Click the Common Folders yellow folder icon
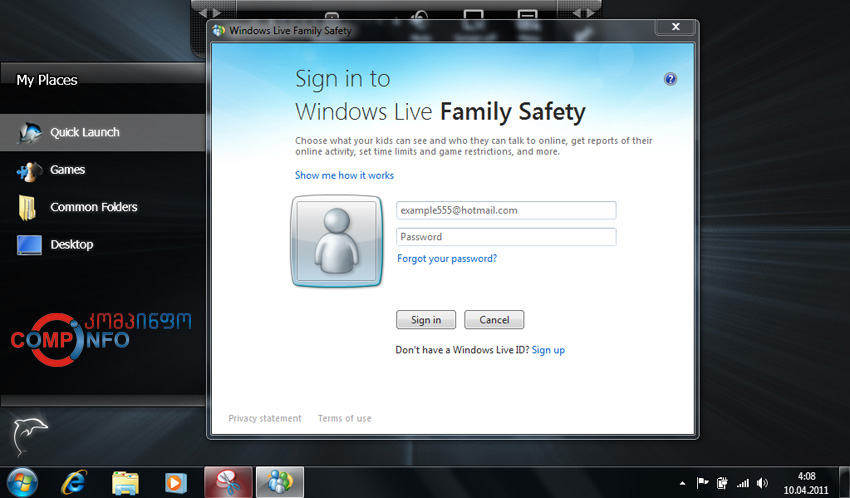 [27, 208]
